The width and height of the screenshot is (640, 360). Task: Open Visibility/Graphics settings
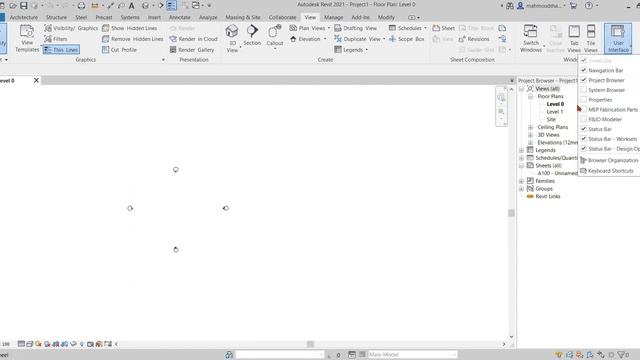[x=71, y=28]
